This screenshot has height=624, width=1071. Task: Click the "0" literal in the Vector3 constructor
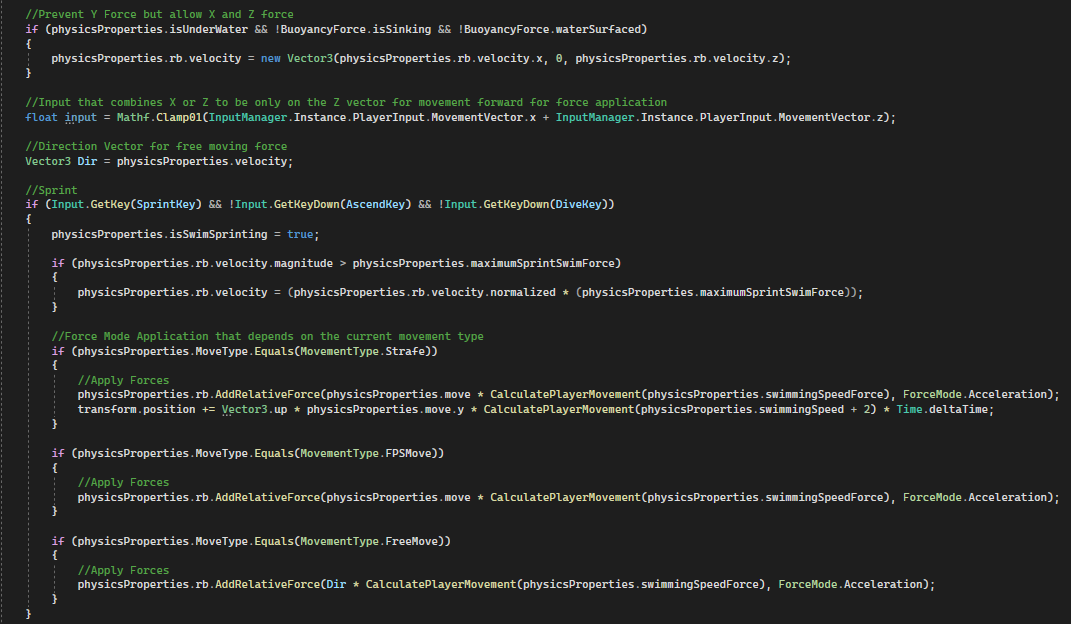pyautogui.click(x=559, y=59)
